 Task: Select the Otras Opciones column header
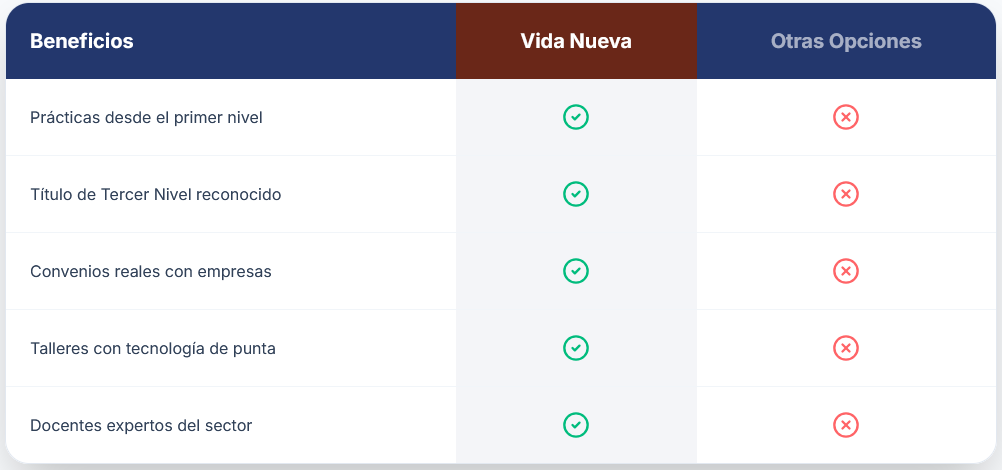[846, 41]
